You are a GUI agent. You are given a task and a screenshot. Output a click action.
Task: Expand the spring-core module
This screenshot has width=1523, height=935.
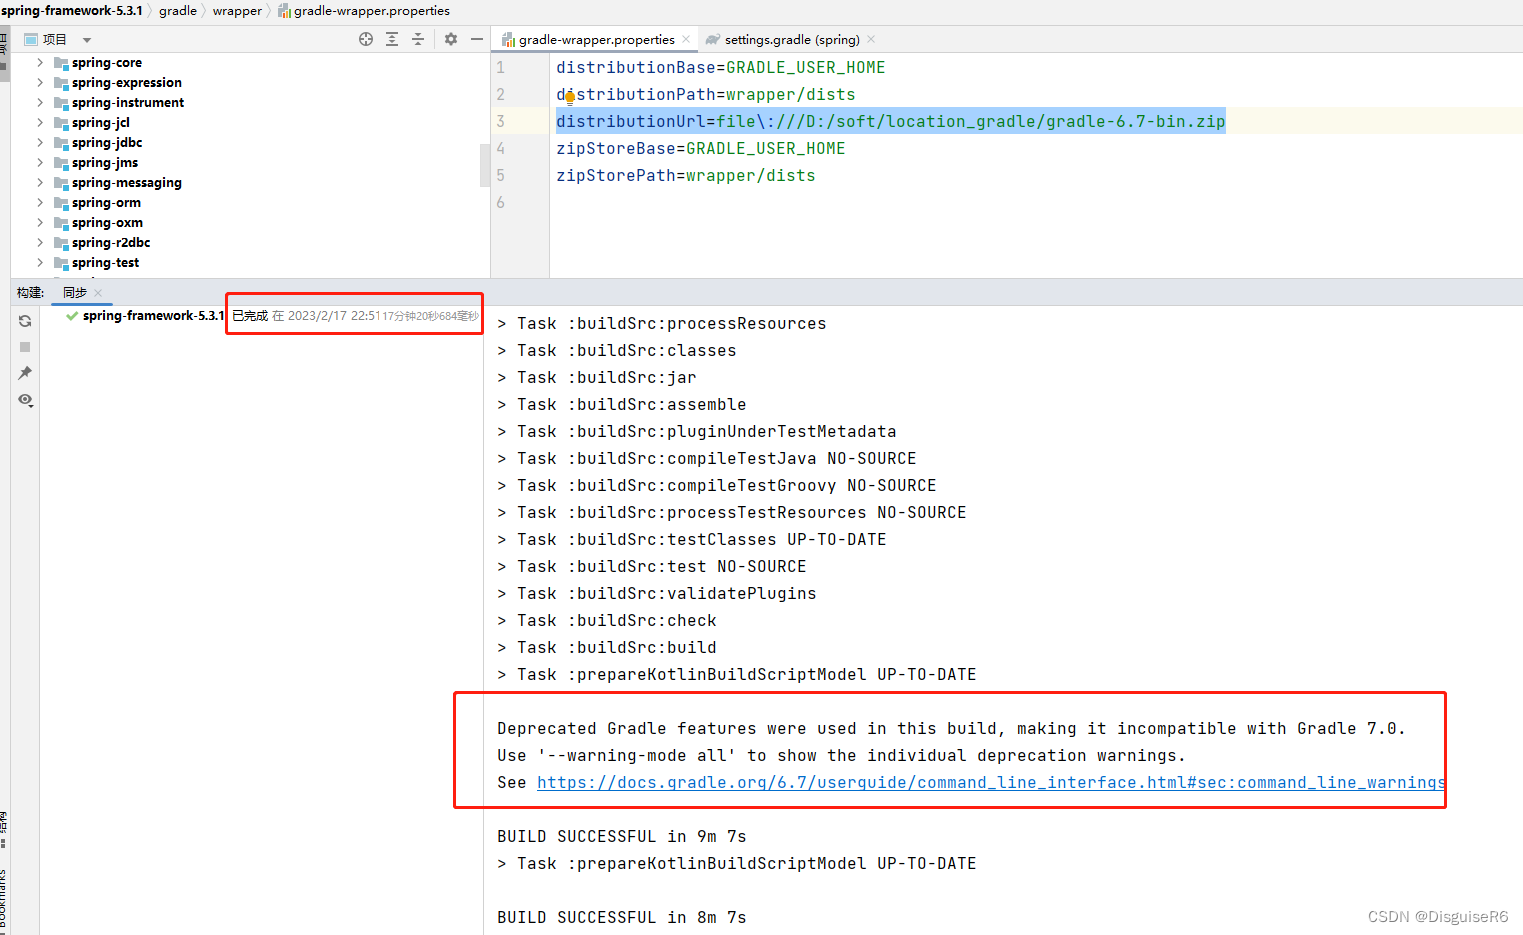click(40, 62)
